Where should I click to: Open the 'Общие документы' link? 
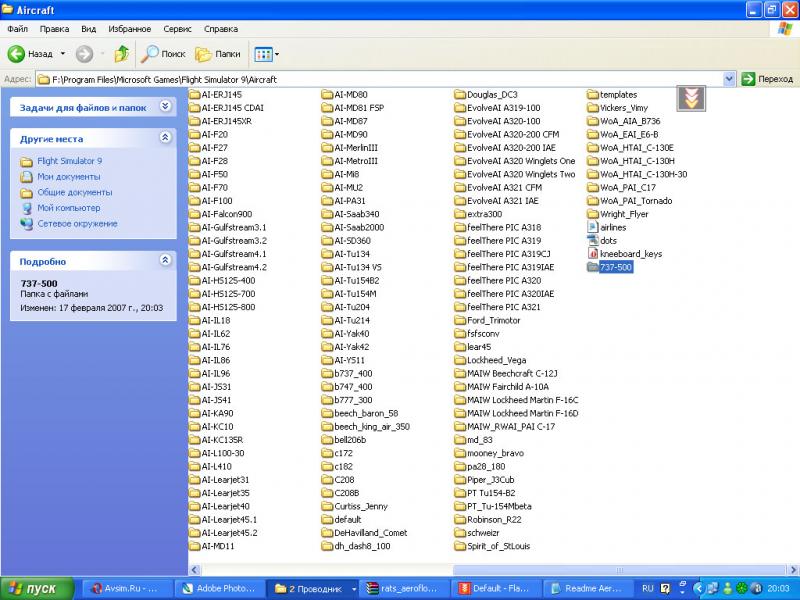coord(74,192)
